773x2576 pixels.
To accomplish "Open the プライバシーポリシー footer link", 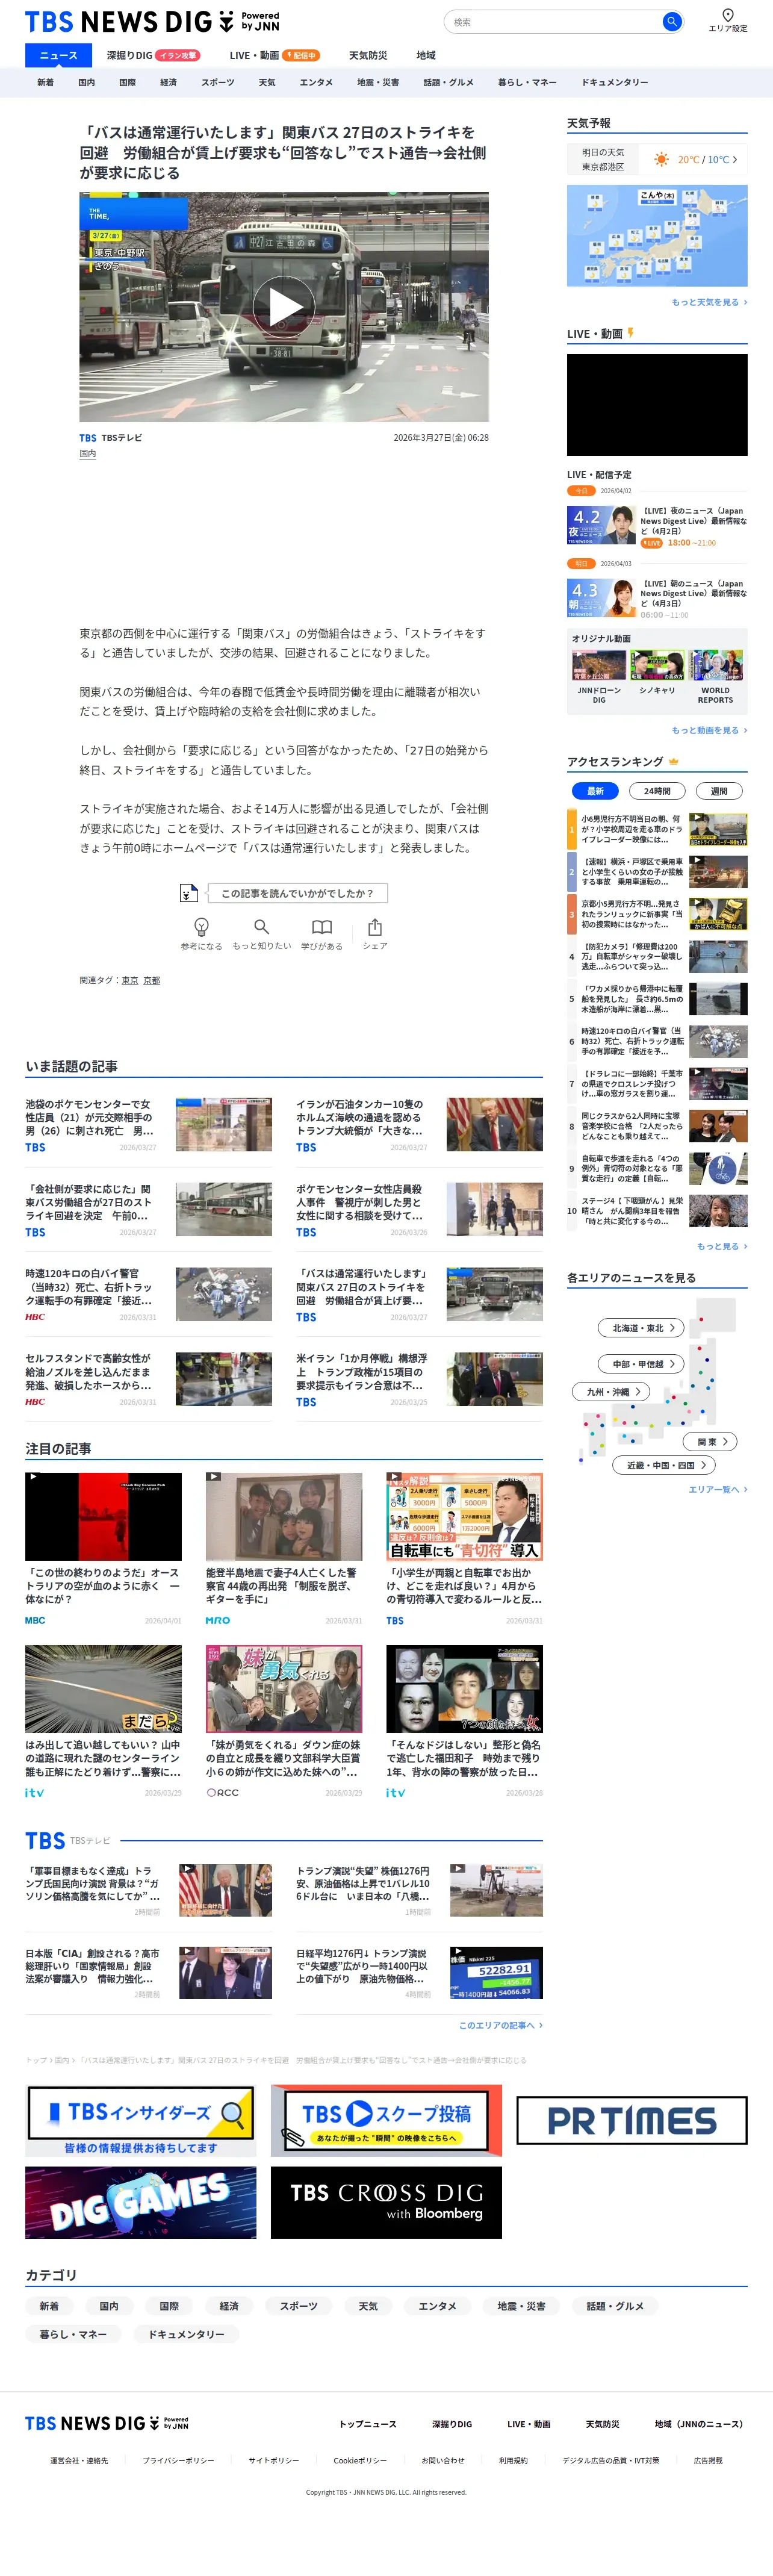I will (178, 2460).
